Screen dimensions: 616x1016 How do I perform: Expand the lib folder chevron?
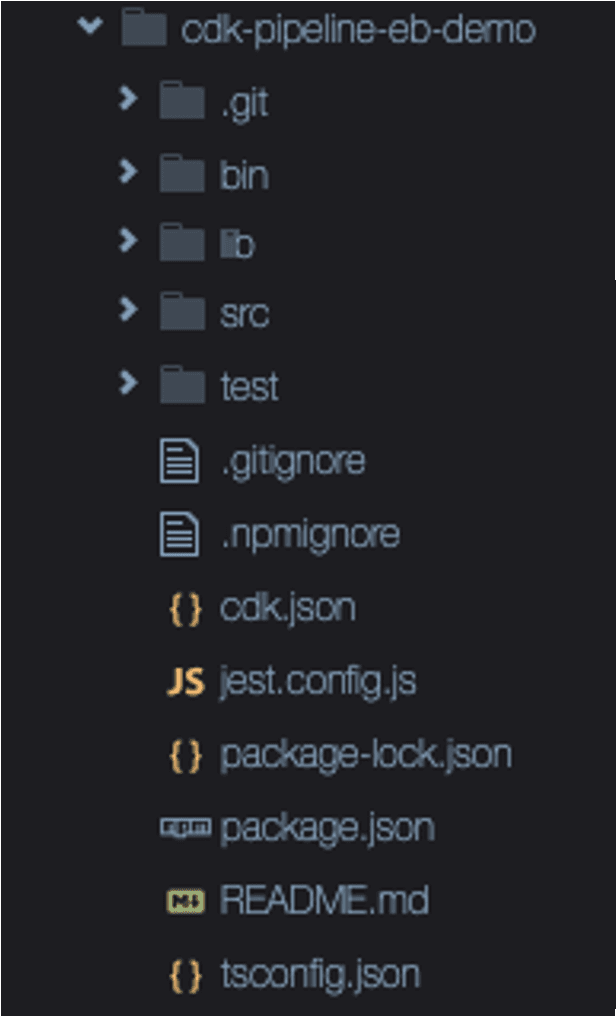pyautogui.click(x=128, y=240)
